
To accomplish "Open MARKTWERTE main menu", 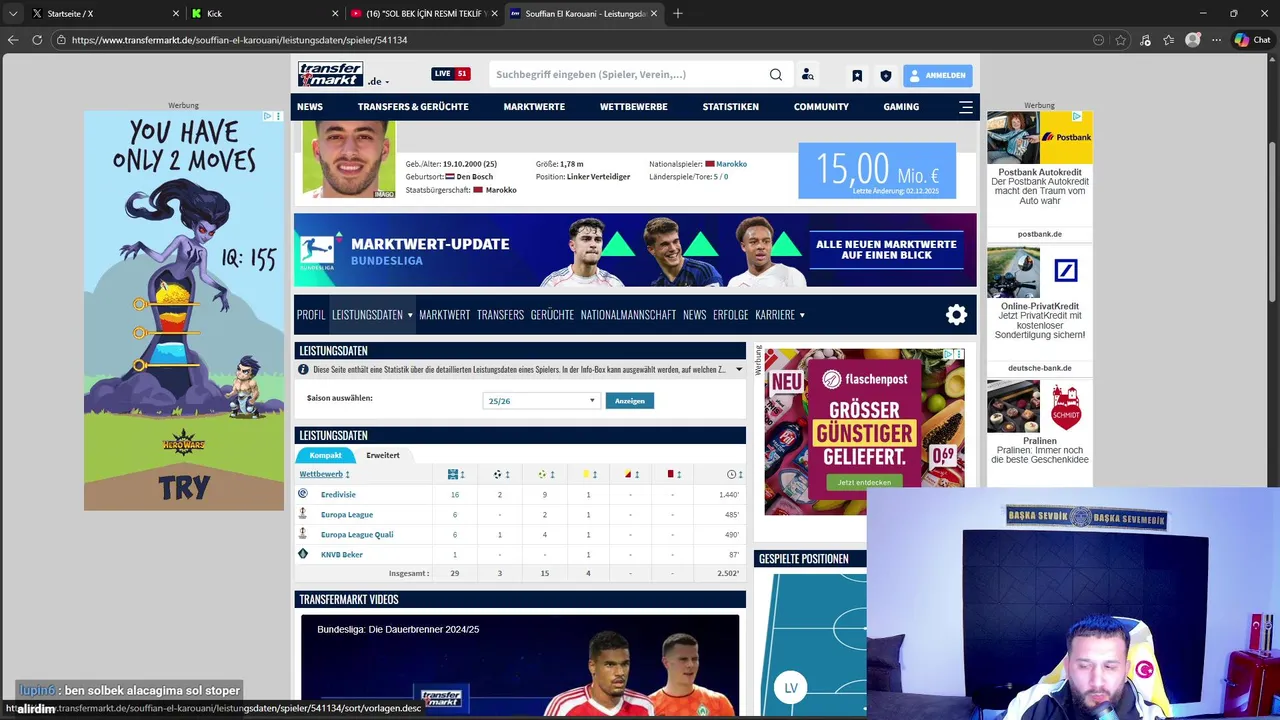I will point(534,107).
